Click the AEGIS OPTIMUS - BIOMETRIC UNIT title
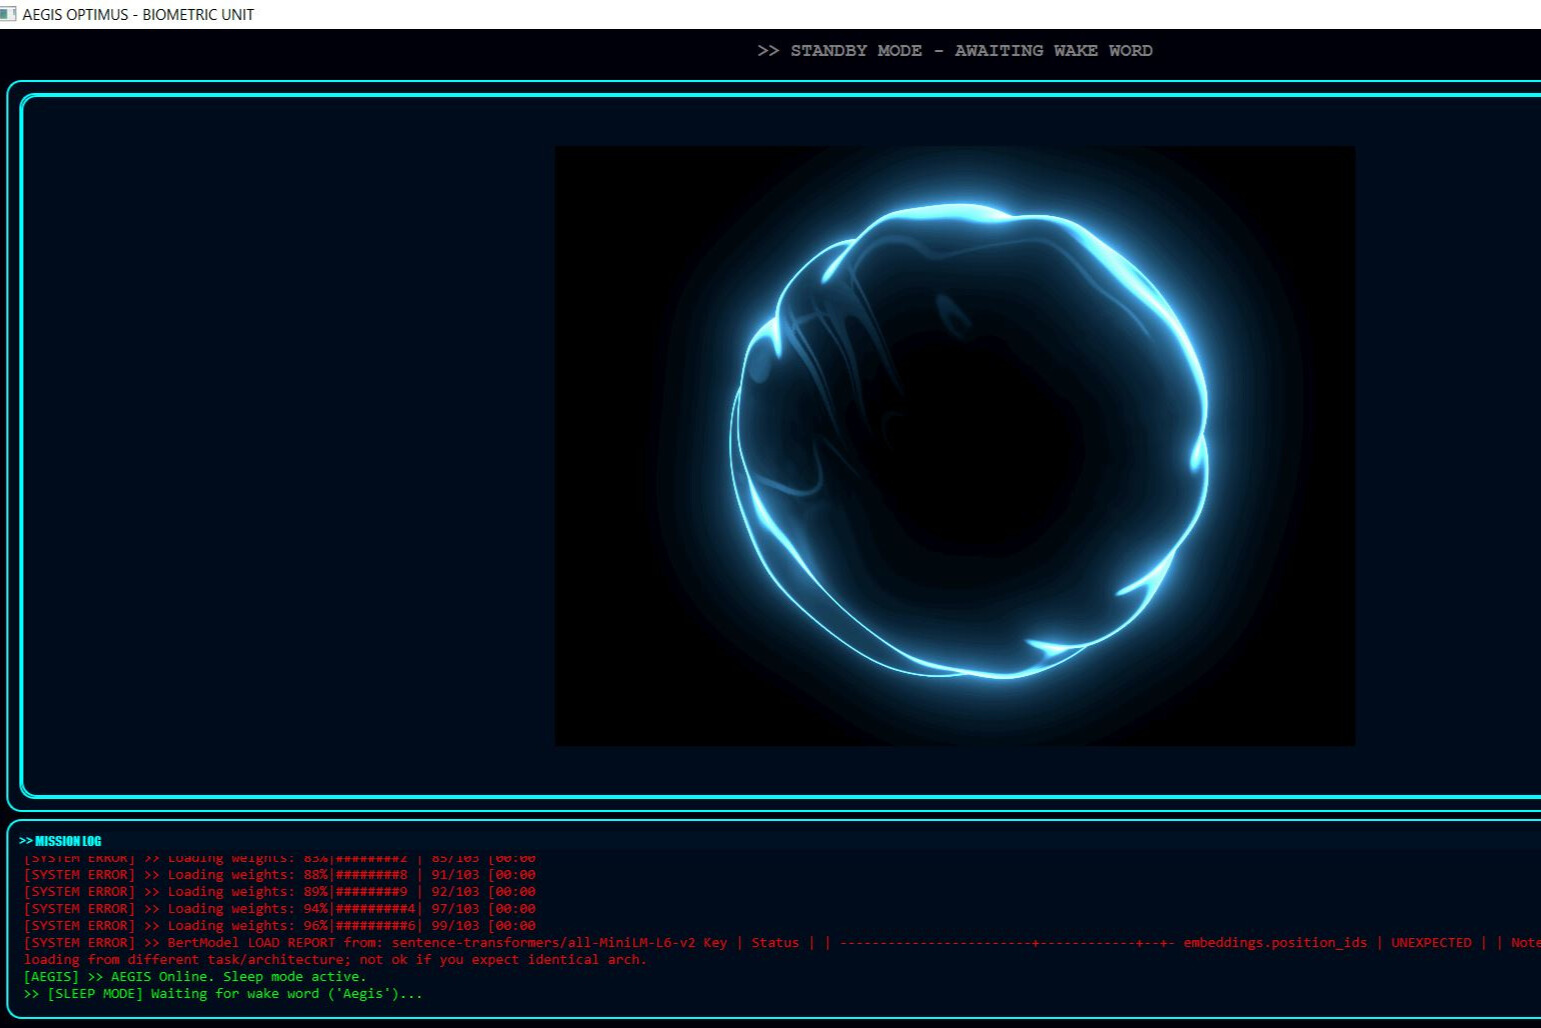Screen dimensions: 1541x1028 pyautogui.click(x=138, y=15)
